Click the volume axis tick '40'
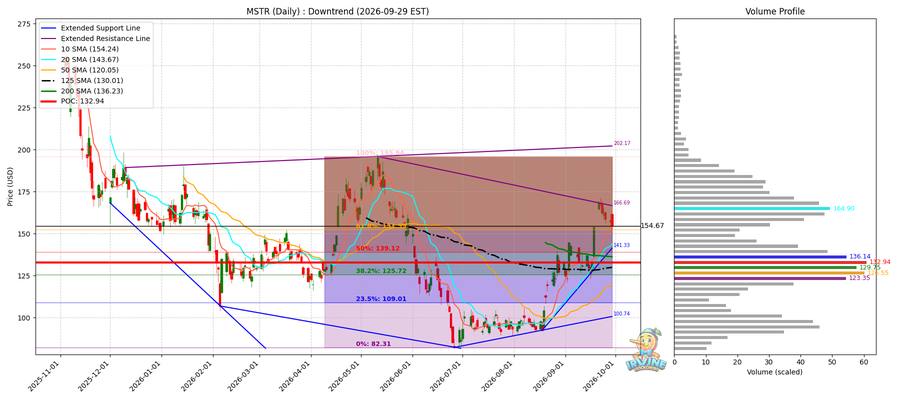The image size is (900, 400). [801, 362]
